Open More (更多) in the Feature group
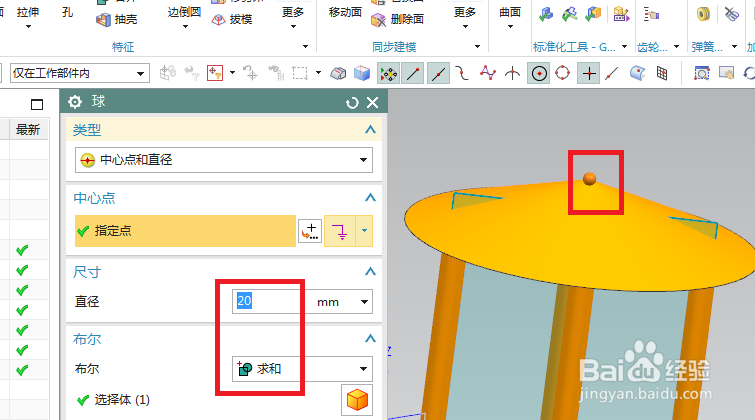The width and height of the screenshot is (755, 420). pyautogui.click(x=293, y=18)
